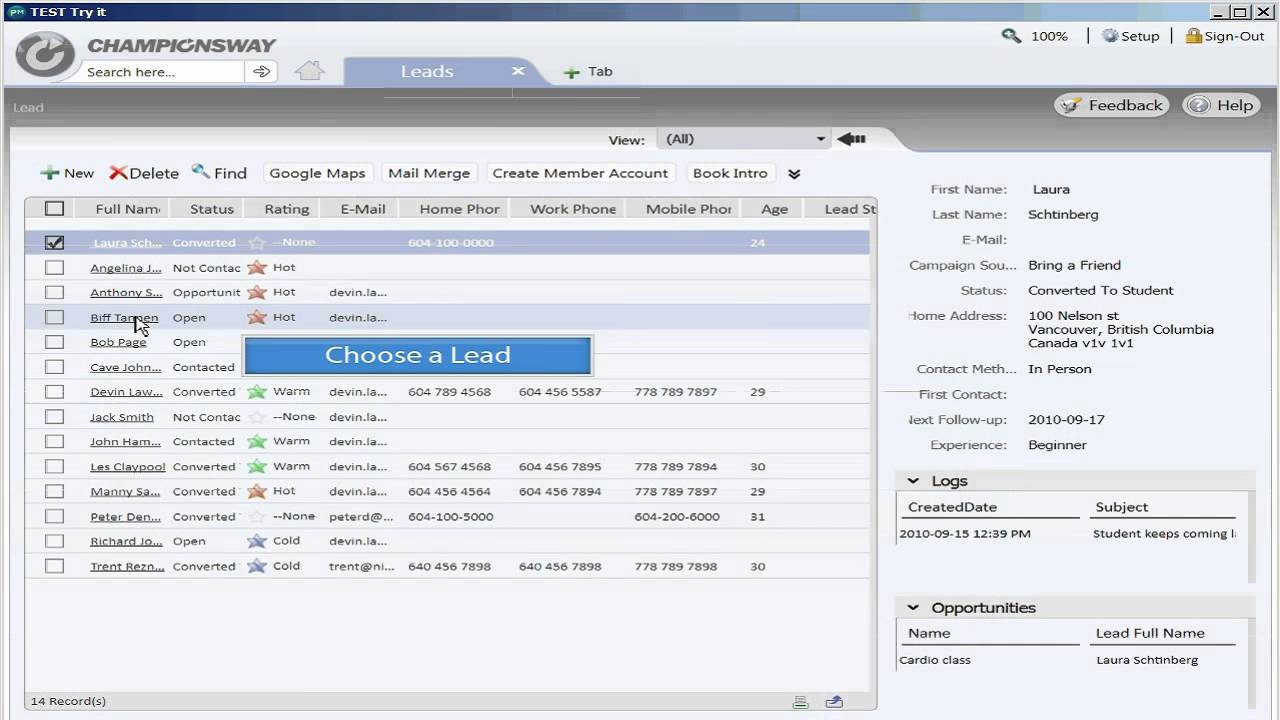The image size is (1280, 720).
Task: Collapse the Opportunities section
Action: (913, 608)
